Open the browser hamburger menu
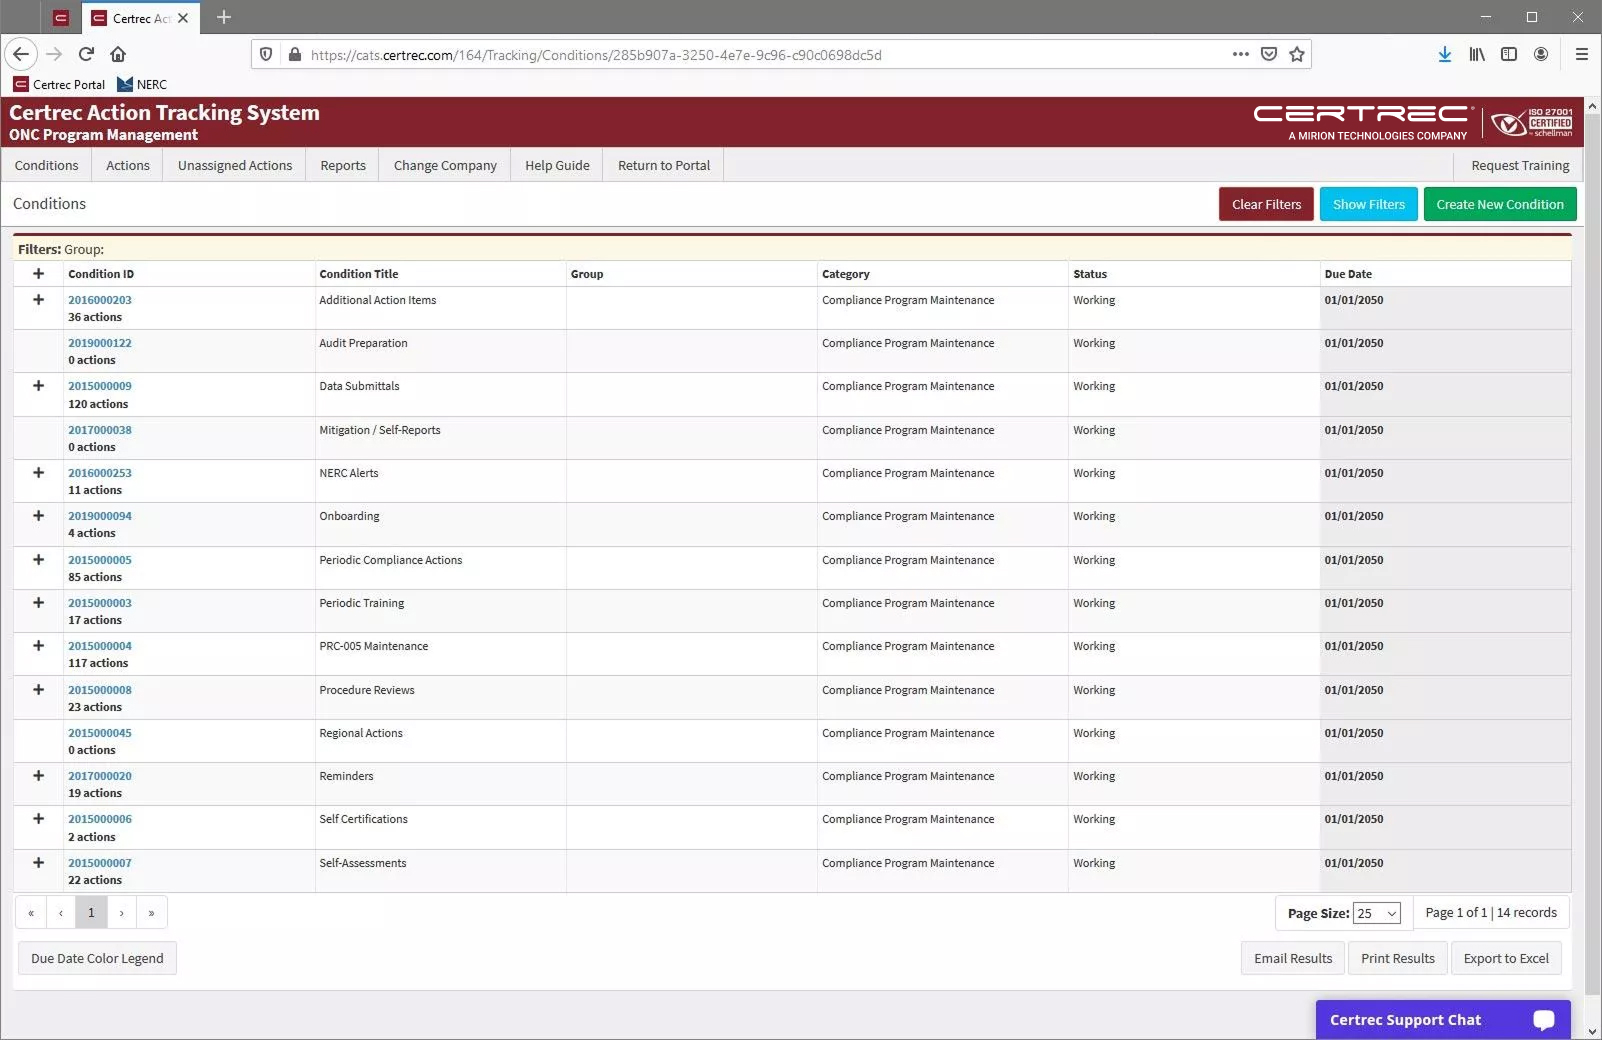Screen dimensions: 1602x1040 click(x=1581, y=54)
